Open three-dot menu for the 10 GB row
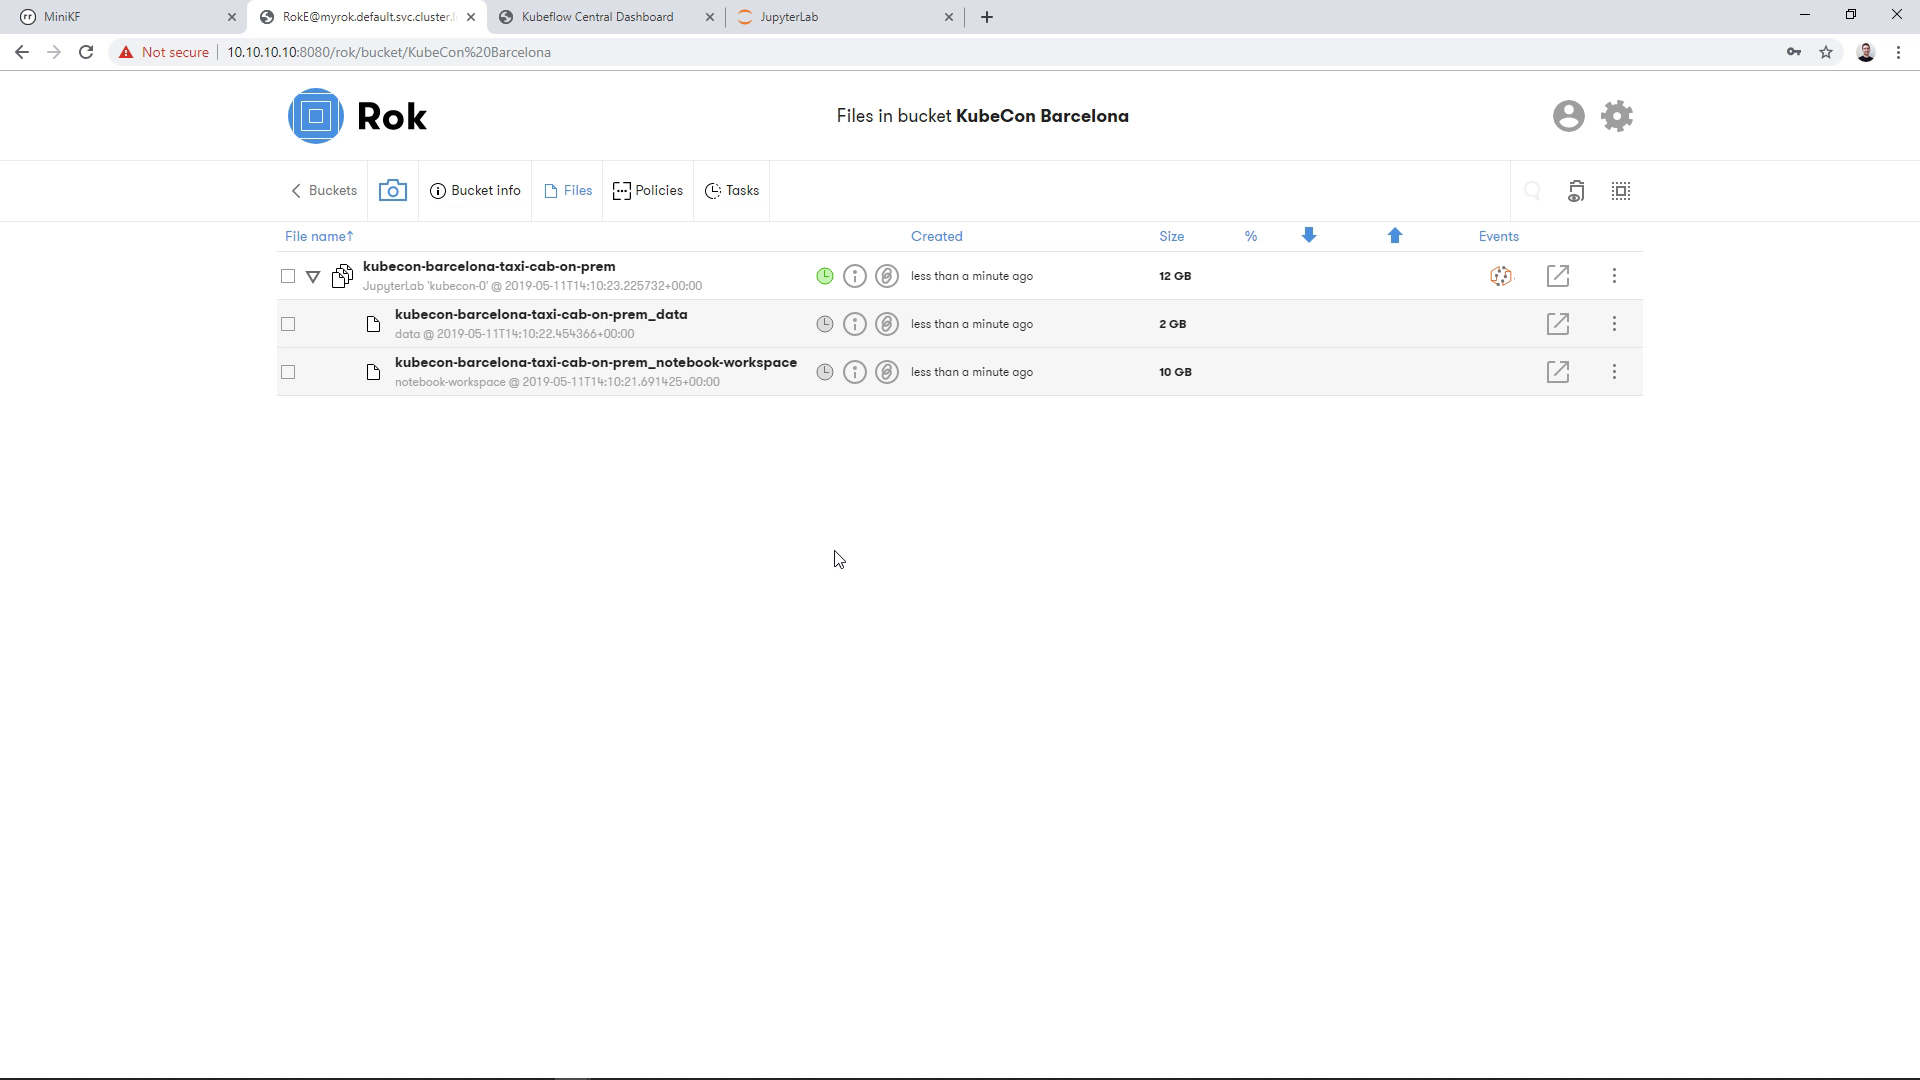The width and height of the screenshot is (1920, 1080). 1614,372
